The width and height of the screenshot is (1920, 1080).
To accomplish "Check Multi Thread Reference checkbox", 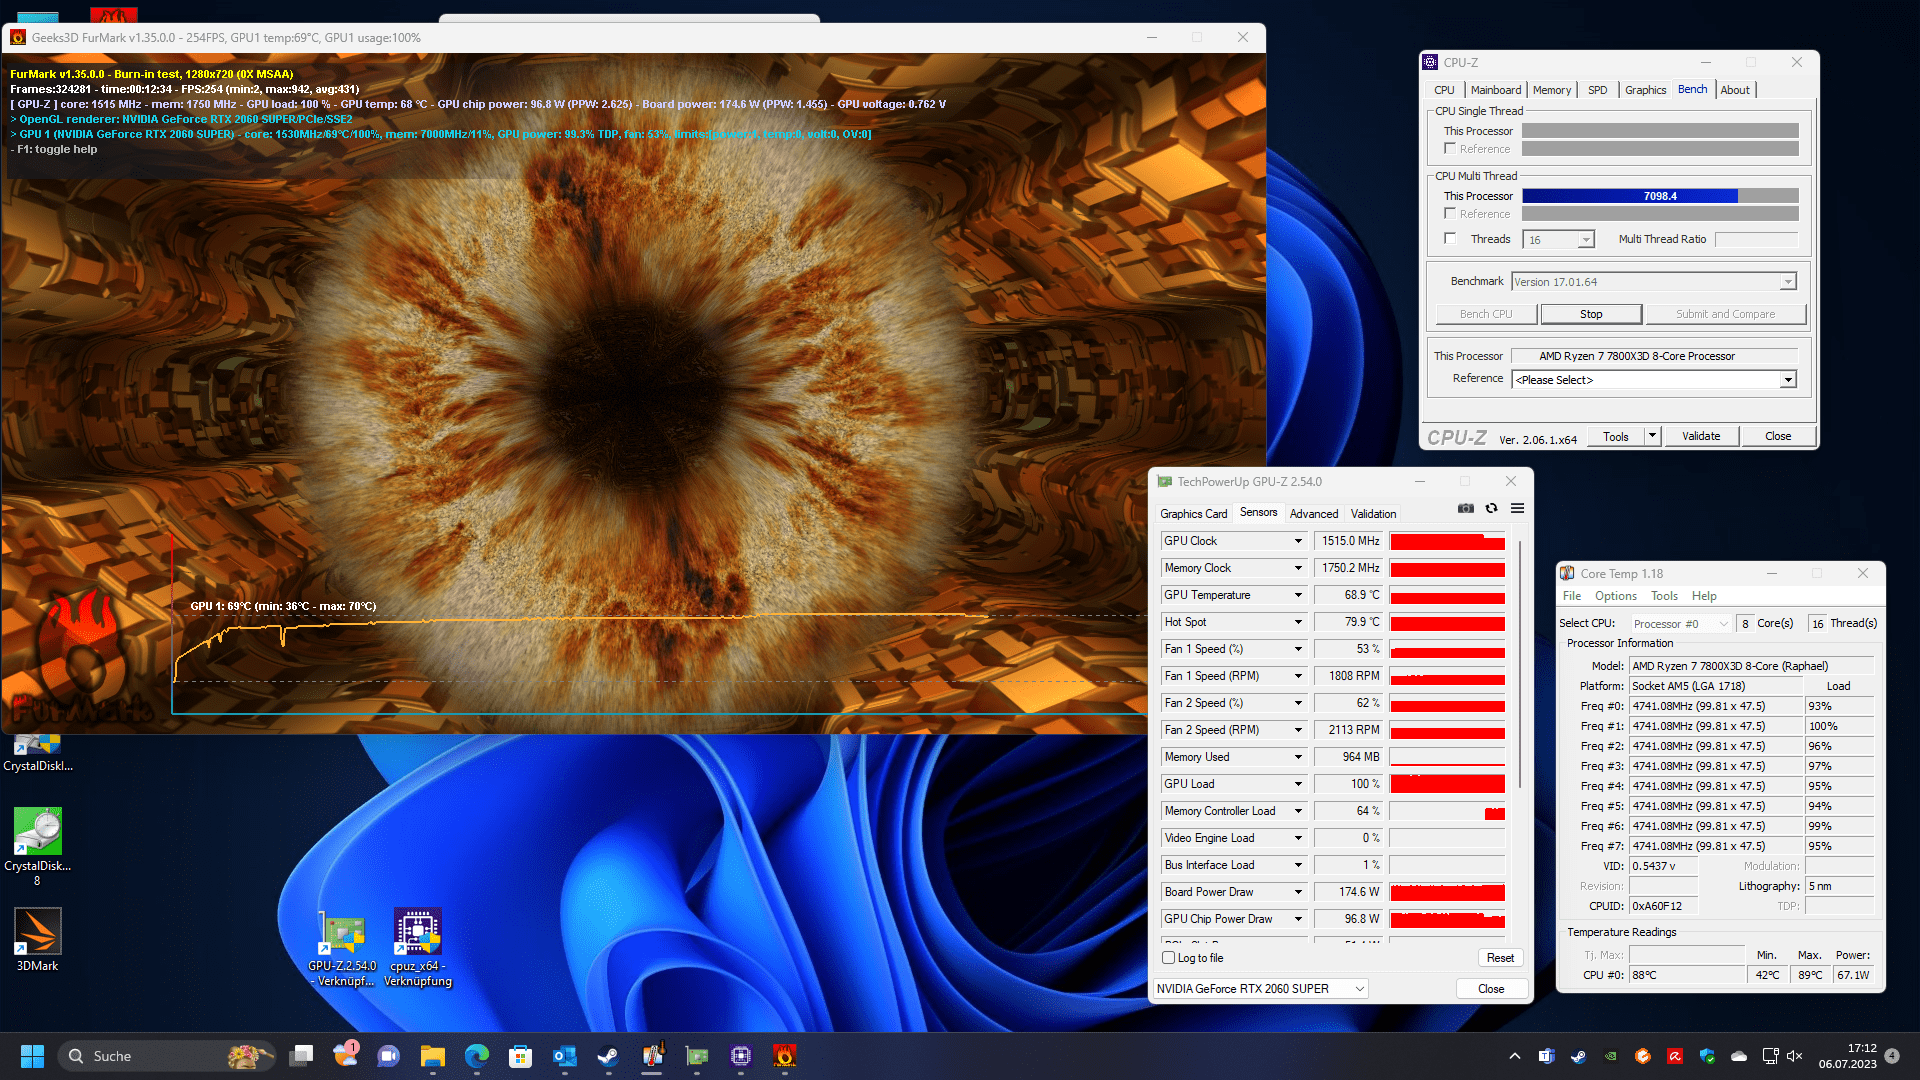I will coord(1450,214).
